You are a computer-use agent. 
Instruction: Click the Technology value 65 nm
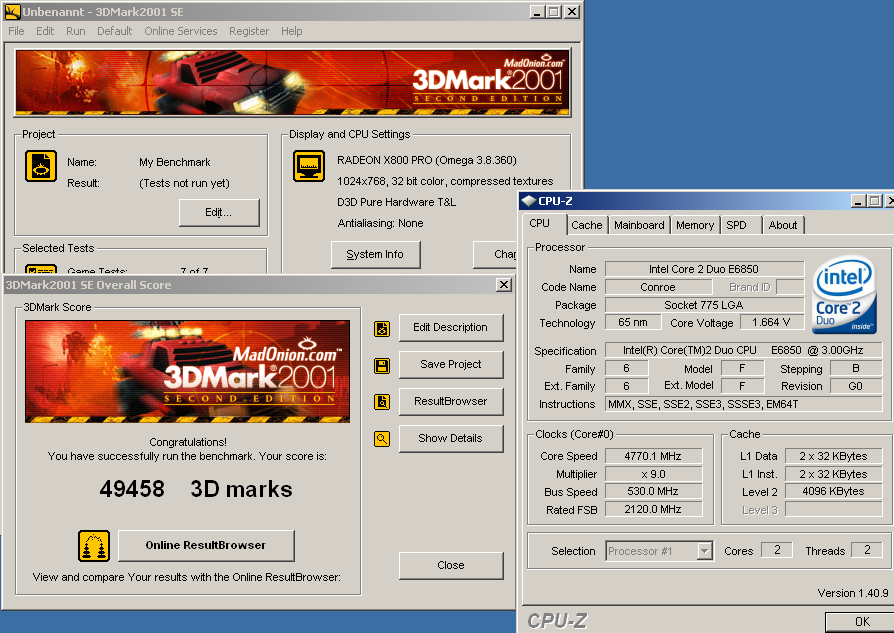point(633,323)
